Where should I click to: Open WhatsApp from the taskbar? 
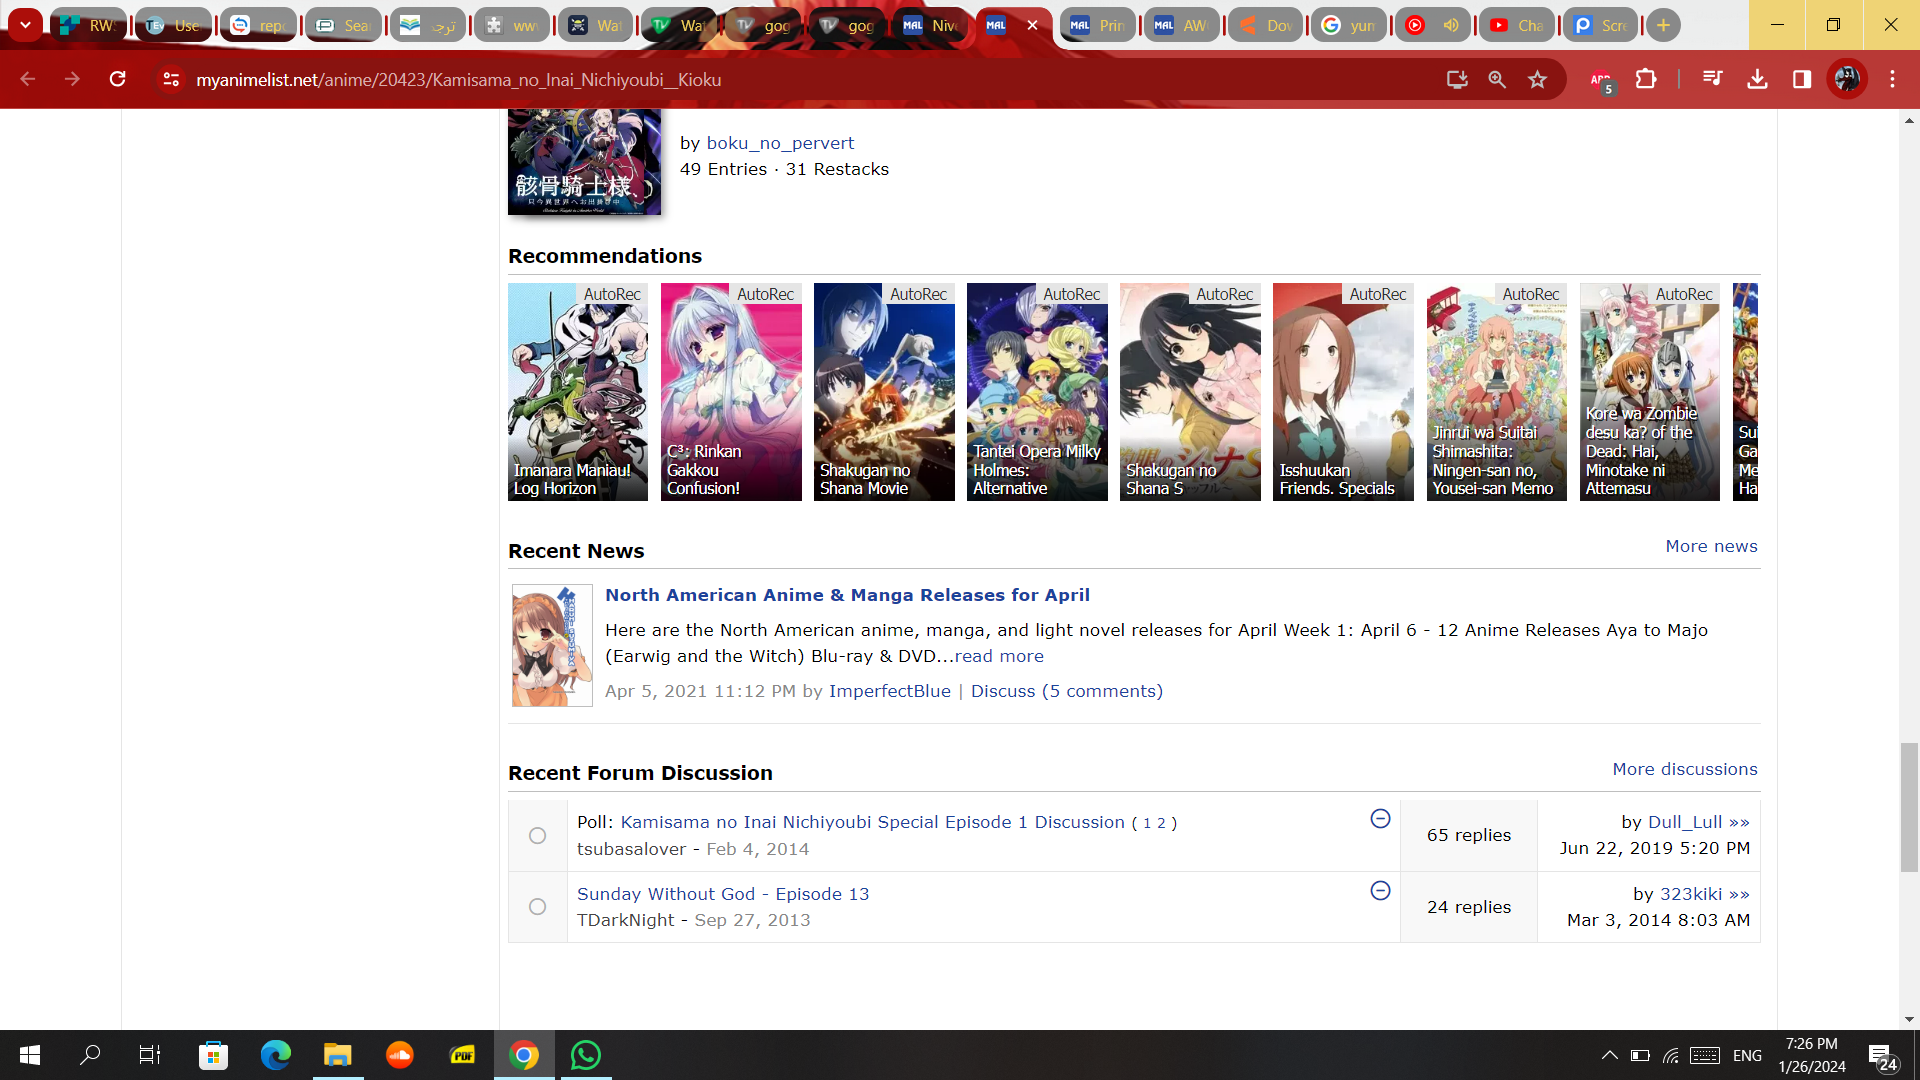585,1055
